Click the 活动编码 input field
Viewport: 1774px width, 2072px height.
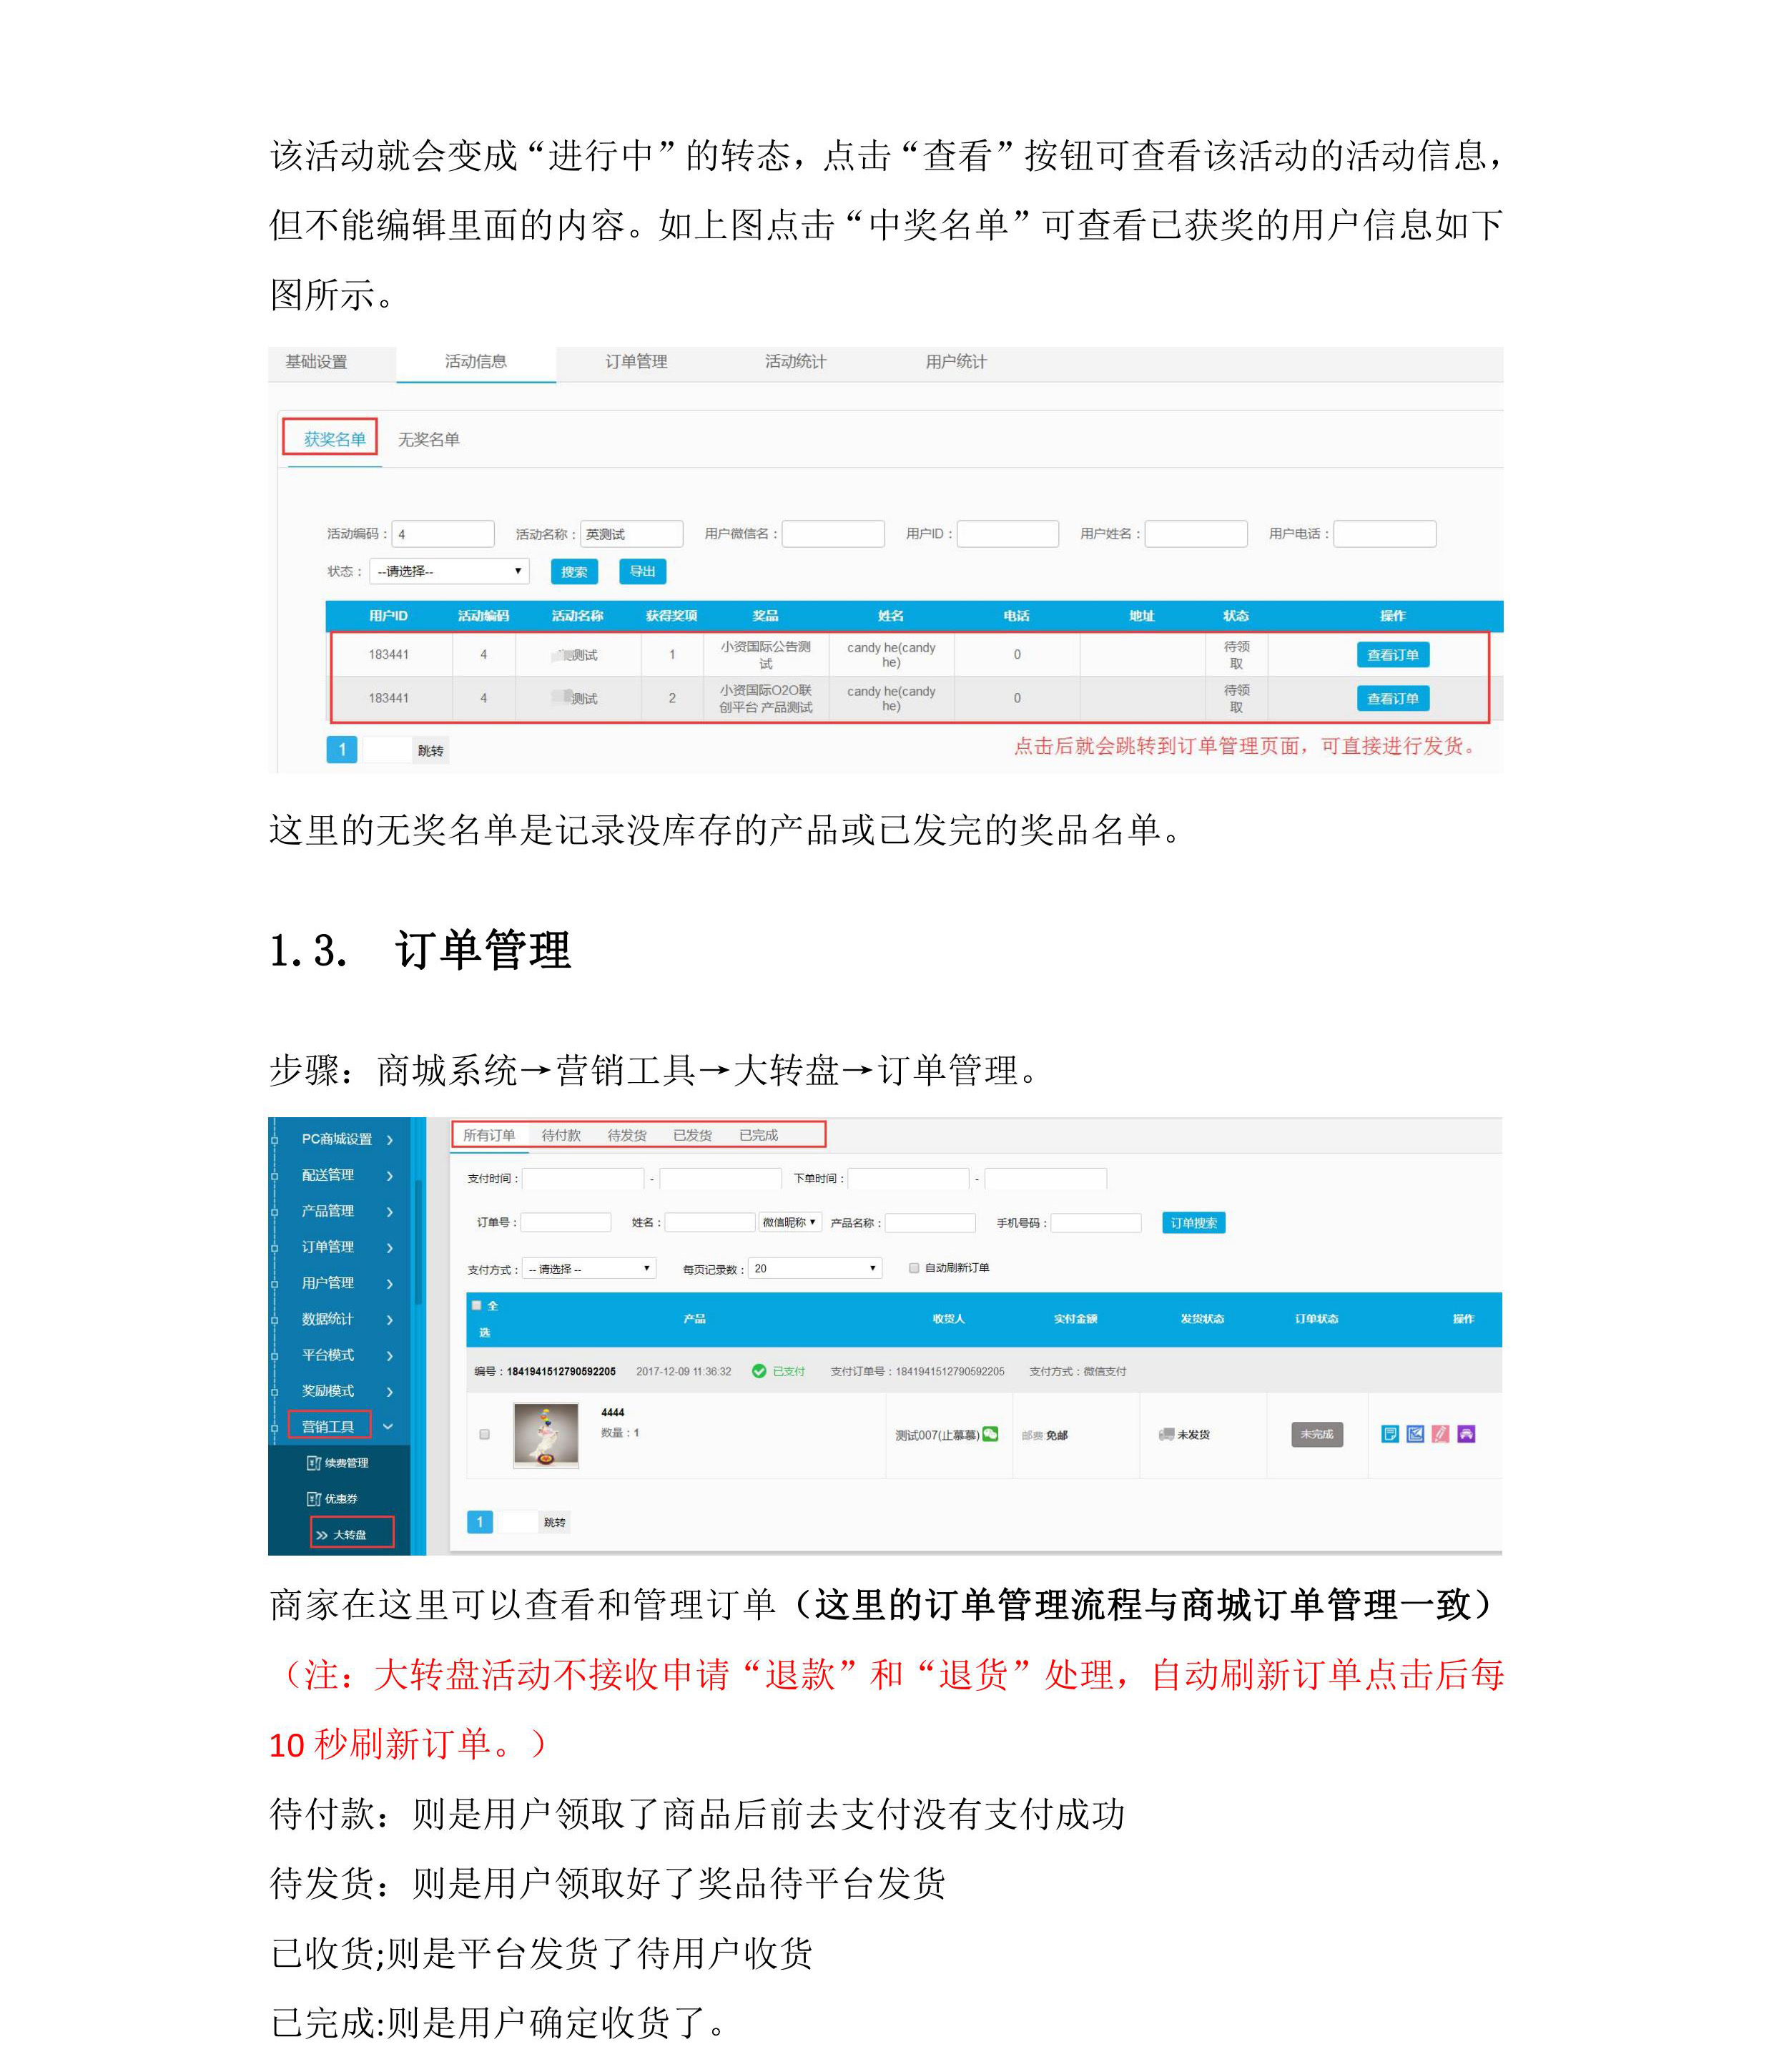pos(443,534)
